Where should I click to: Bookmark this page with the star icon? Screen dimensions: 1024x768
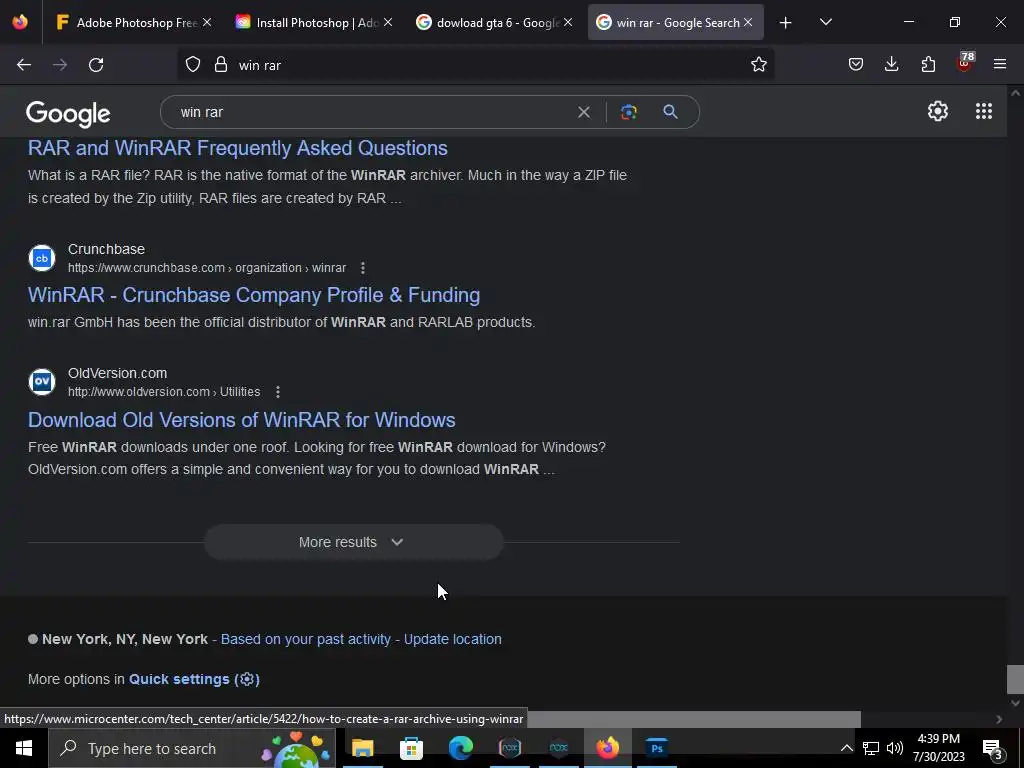point(758,65)
